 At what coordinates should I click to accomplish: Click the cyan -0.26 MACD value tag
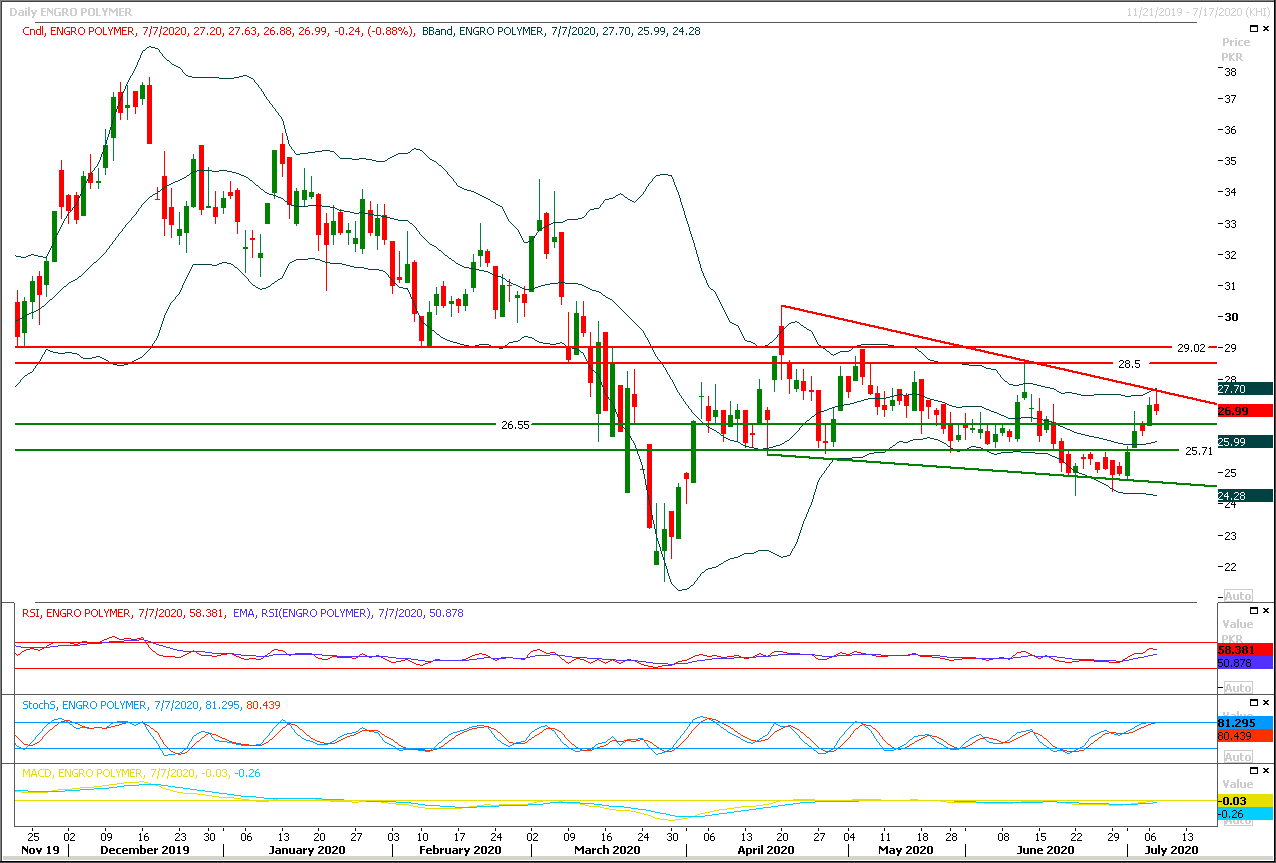1244,814
